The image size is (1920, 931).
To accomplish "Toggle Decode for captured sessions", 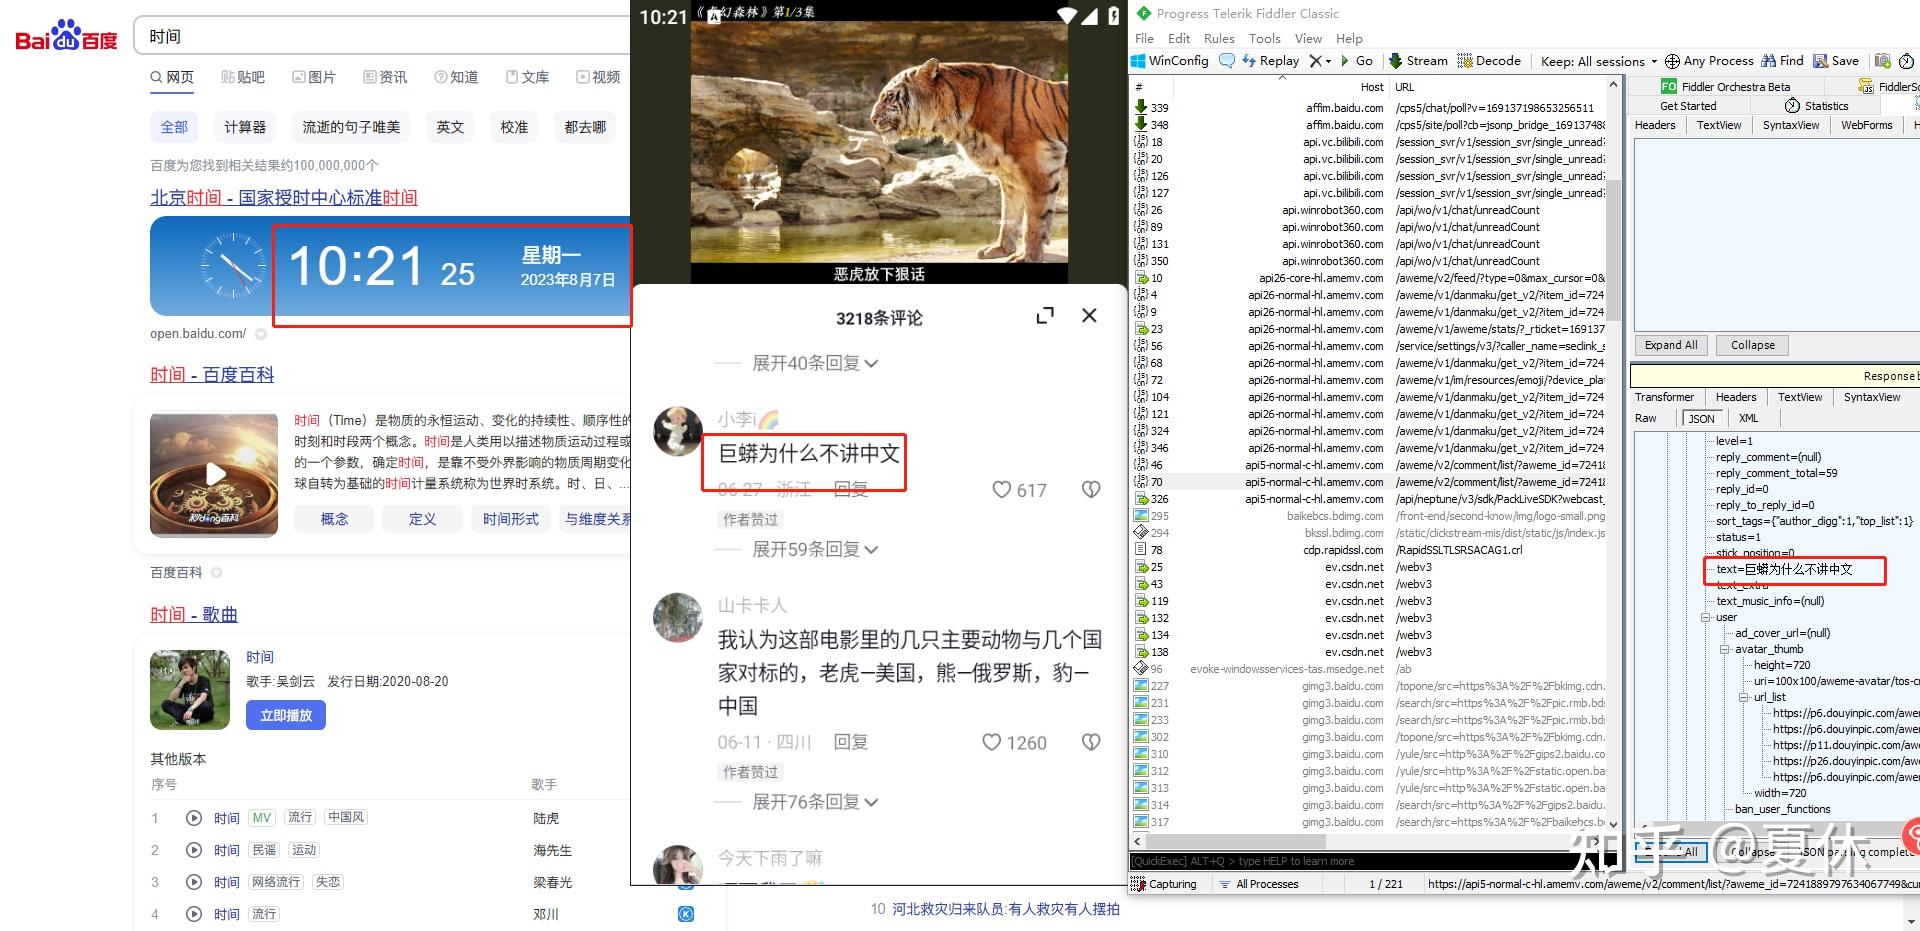I will click(1489, 60).
